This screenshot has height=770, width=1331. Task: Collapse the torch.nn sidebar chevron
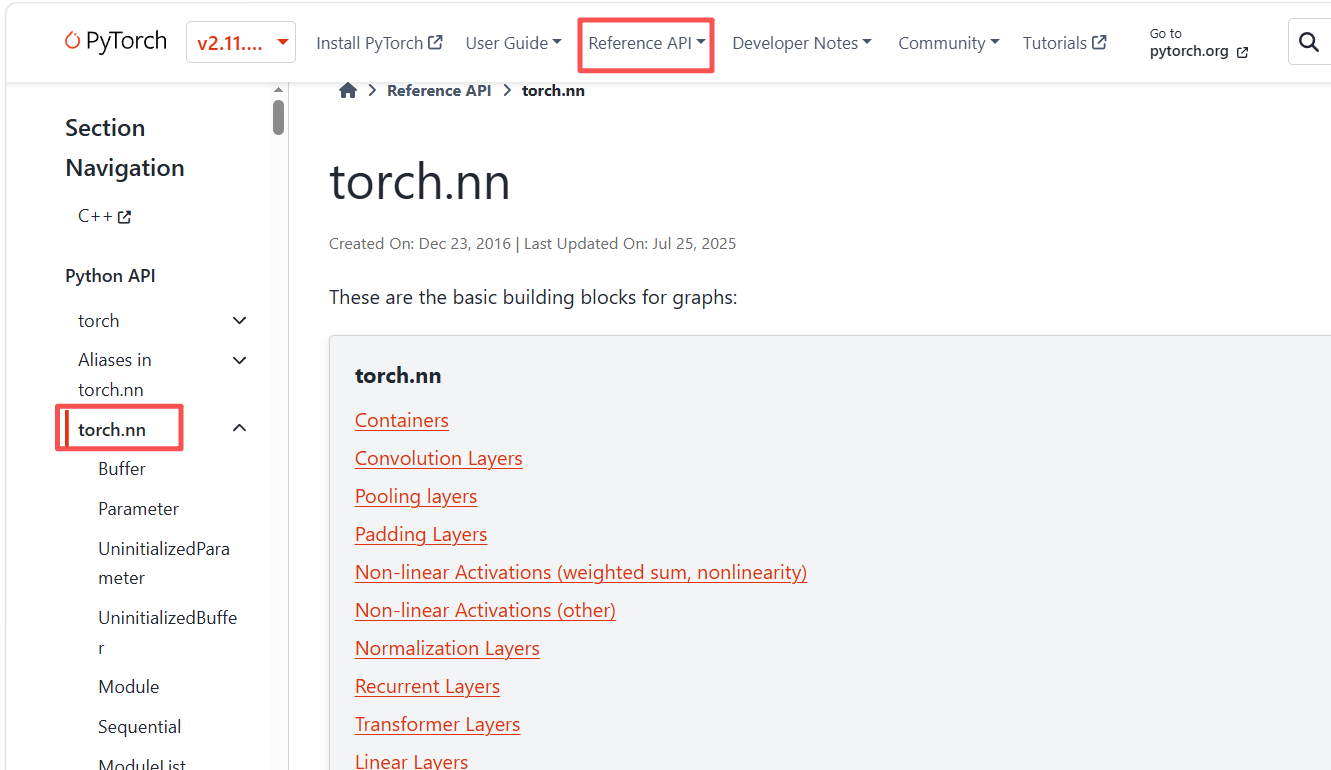pyautogui.click(x=239, y=428)
